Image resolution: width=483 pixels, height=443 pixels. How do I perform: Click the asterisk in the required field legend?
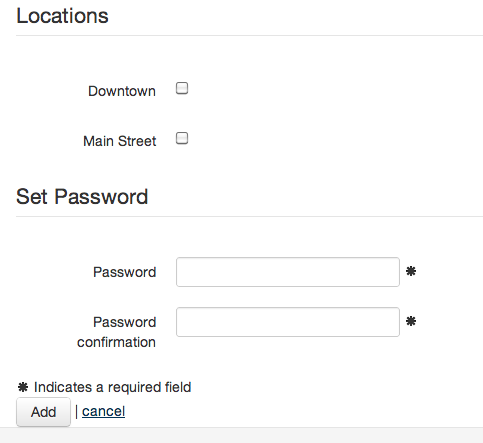tap(23, 387)
